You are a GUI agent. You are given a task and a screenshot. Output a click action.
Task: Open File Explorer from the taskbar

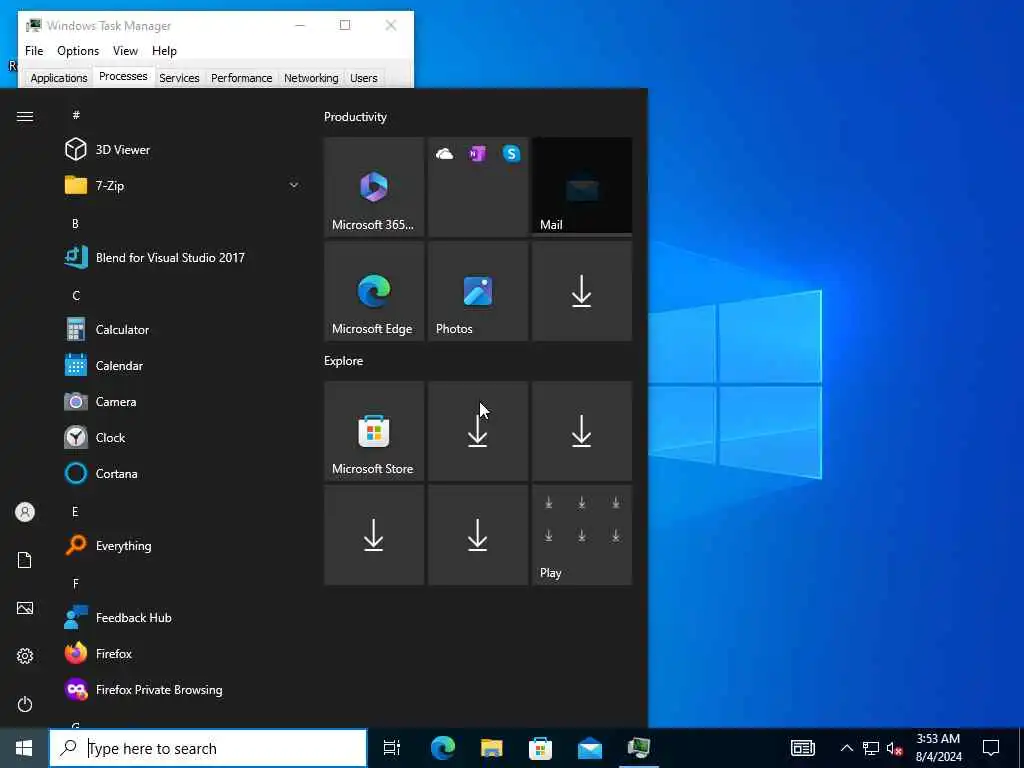492,748
